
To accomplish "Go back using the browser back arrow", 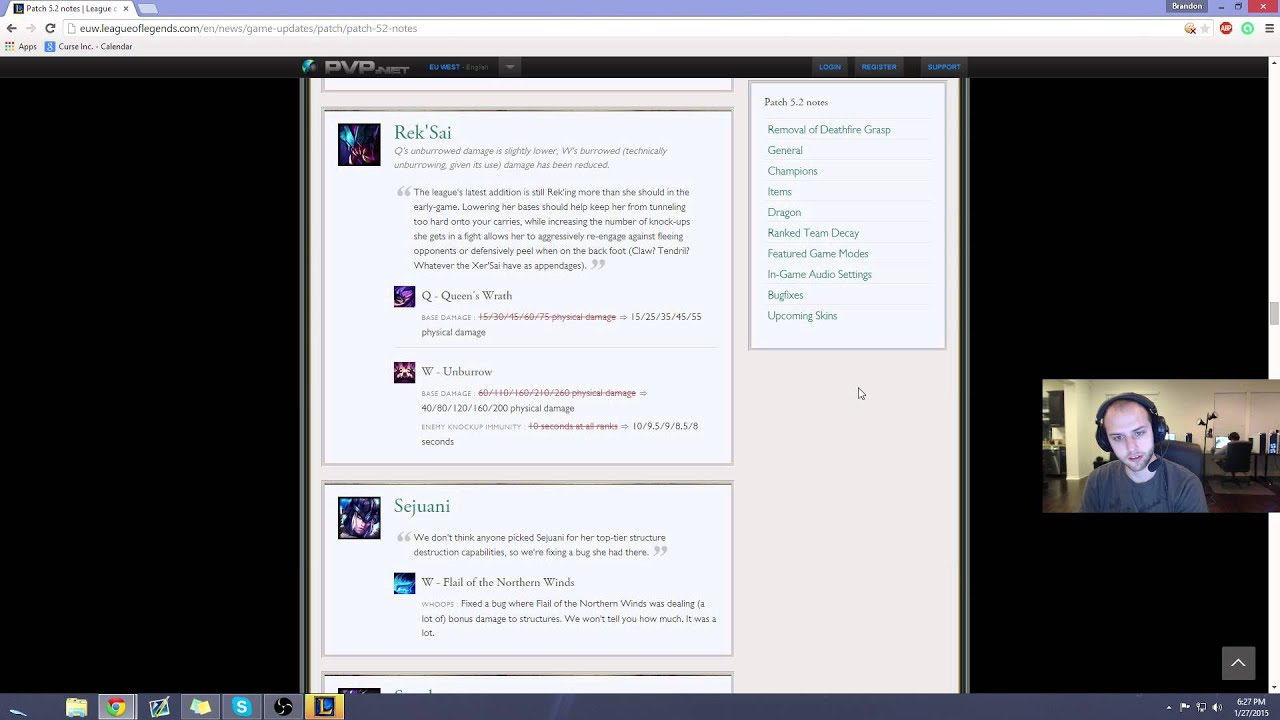I will pyautogui.click(x=11, y=28).
